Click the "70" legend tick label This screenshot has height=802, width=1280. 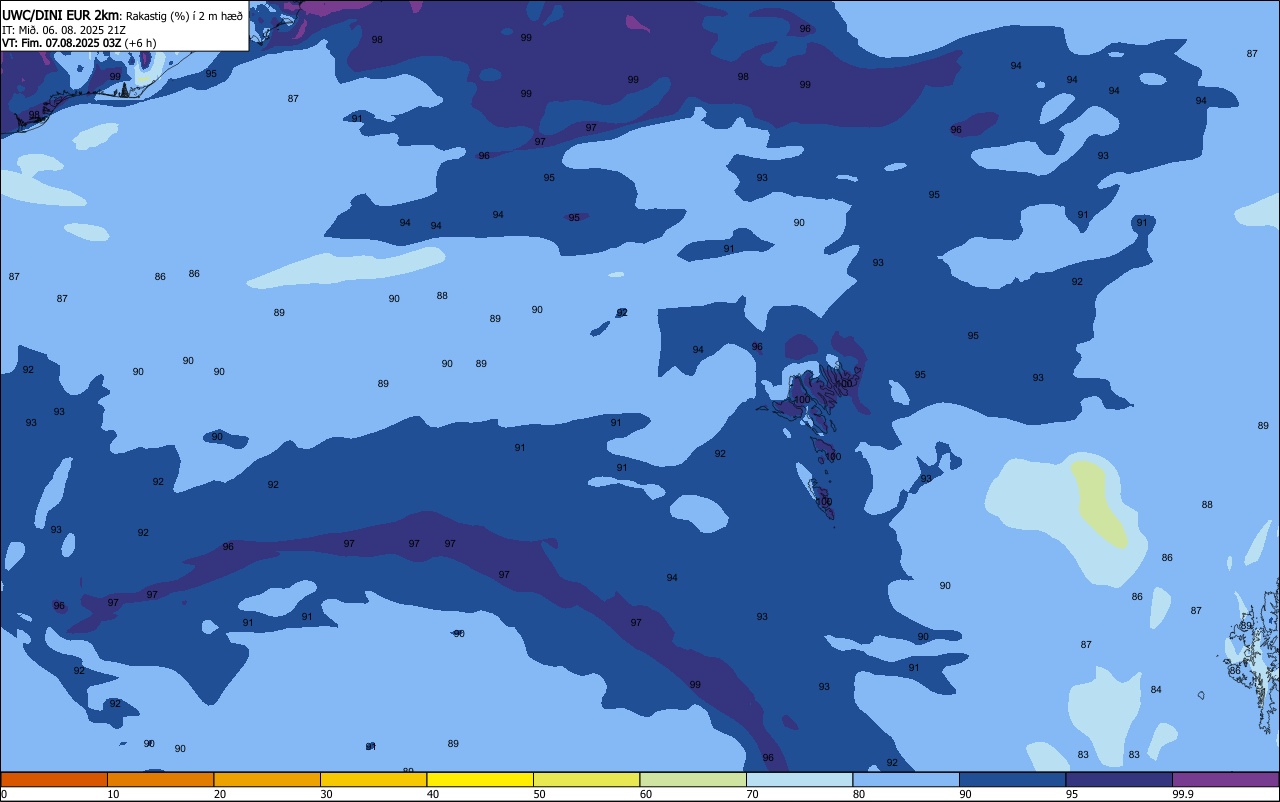(x=752, y=794)
